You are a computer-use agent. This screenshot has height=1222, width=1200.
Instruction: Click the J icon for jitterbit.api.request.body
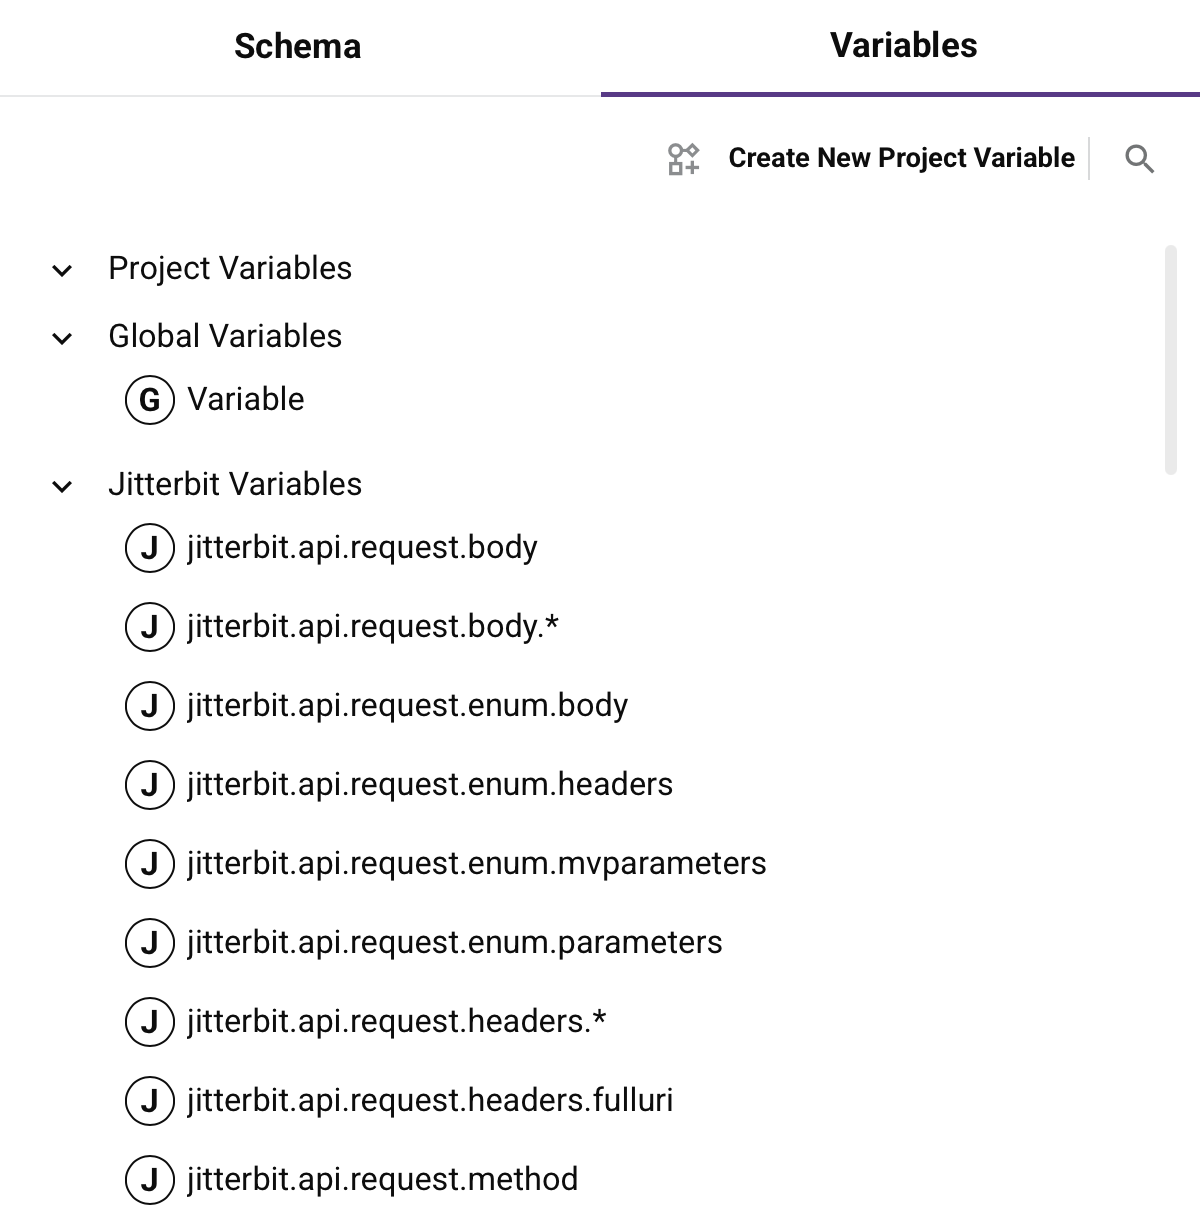(x=149, y=548)
